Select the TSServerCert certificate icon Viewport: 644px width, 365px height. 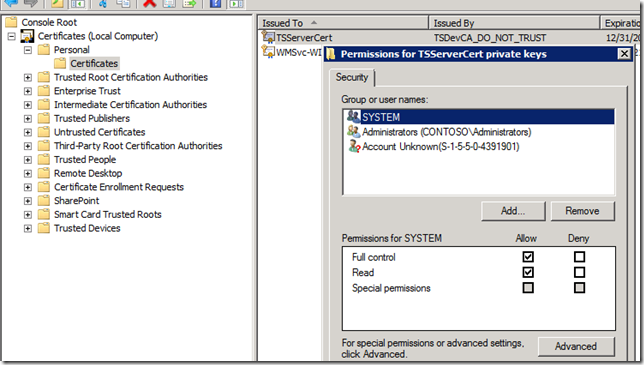point(268,37)
